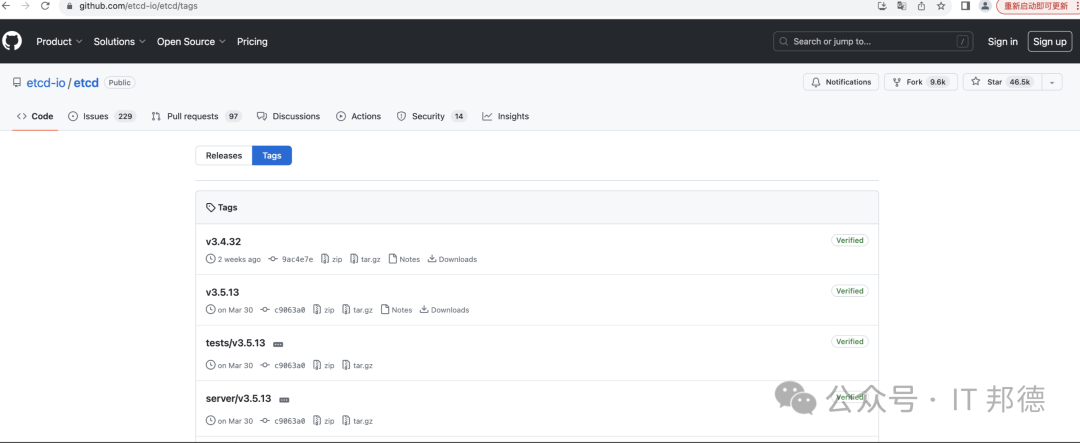The image size is (1080, 443).
Task: Open Notes for v3.4.32
Action: tap(404, 260)
